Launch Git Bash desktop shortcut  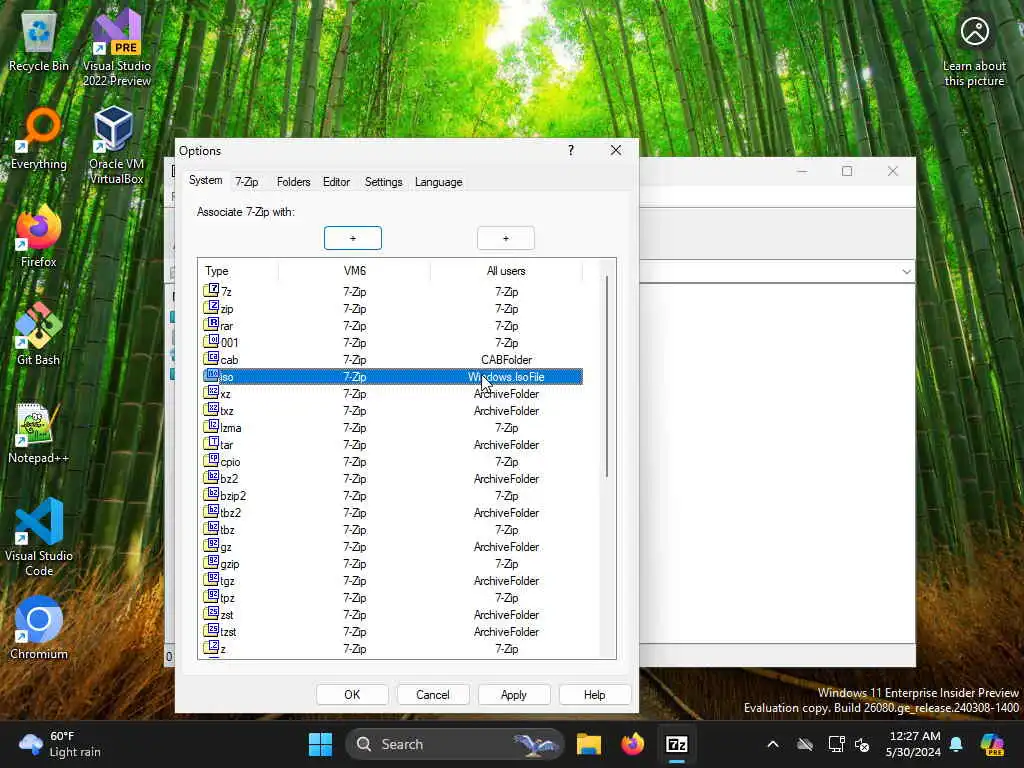coord(39,334)
